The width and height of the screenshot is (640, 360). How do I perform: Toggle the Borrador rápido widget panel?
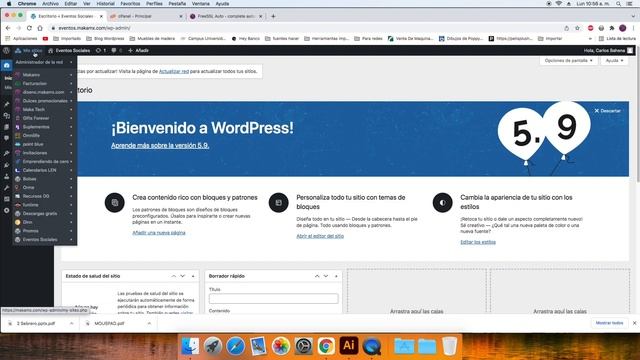click(336, 276)
